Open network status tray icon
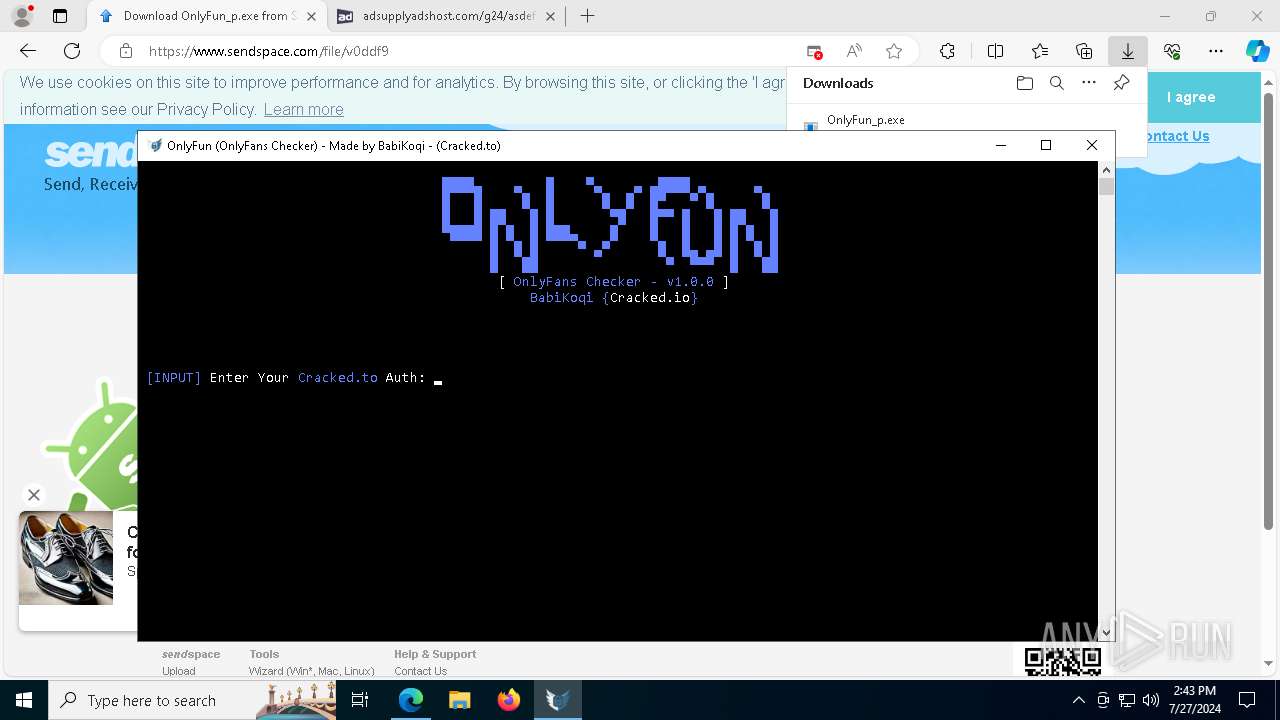The width and height of the screenshot is (1280, 720). coord(1127,700)
